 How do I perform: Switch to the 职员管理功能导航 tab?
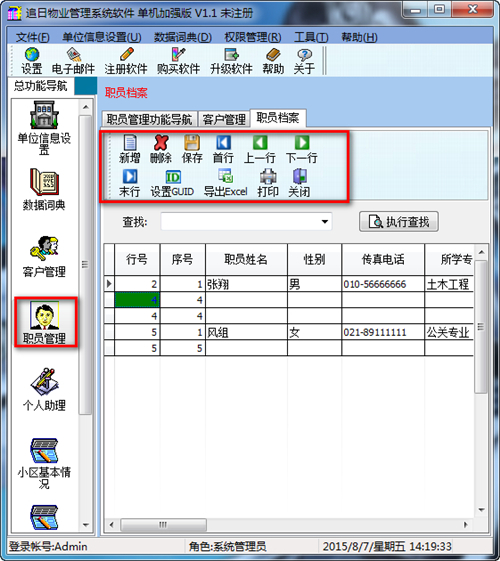149,119
